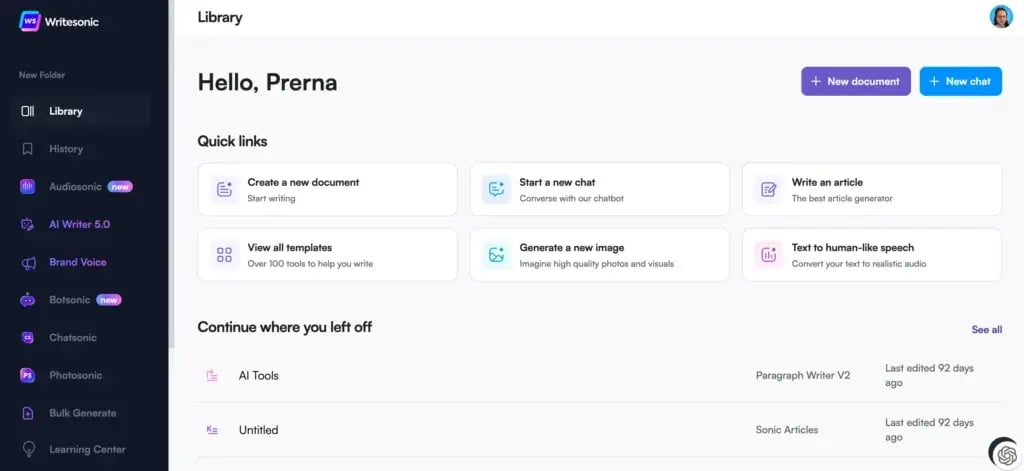Open AI Writer 5.0 menu item
Screen dimensions: 1024x471
pos(79,224)
